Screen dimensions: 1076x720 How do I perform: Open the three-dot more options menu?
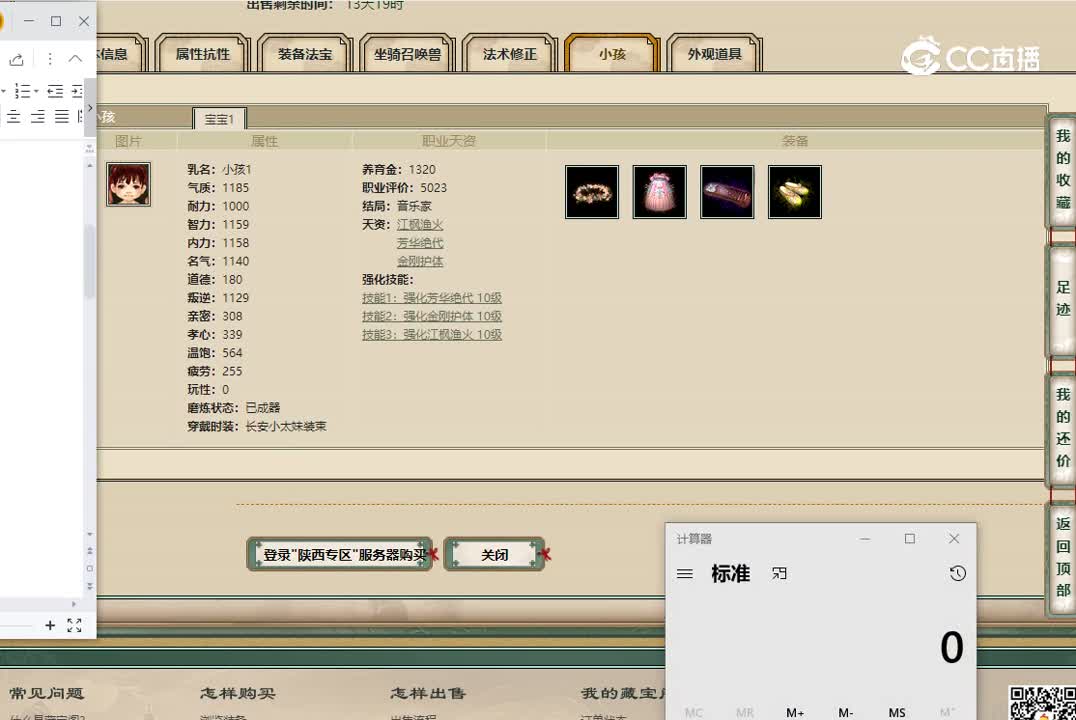click(49, 59)
